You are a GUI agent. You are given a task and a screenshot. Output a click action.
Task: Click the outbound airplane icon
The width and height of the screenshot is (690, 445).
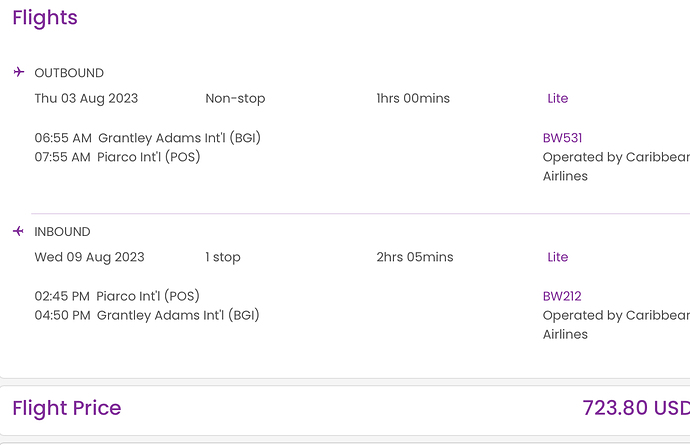click(18, 72)
